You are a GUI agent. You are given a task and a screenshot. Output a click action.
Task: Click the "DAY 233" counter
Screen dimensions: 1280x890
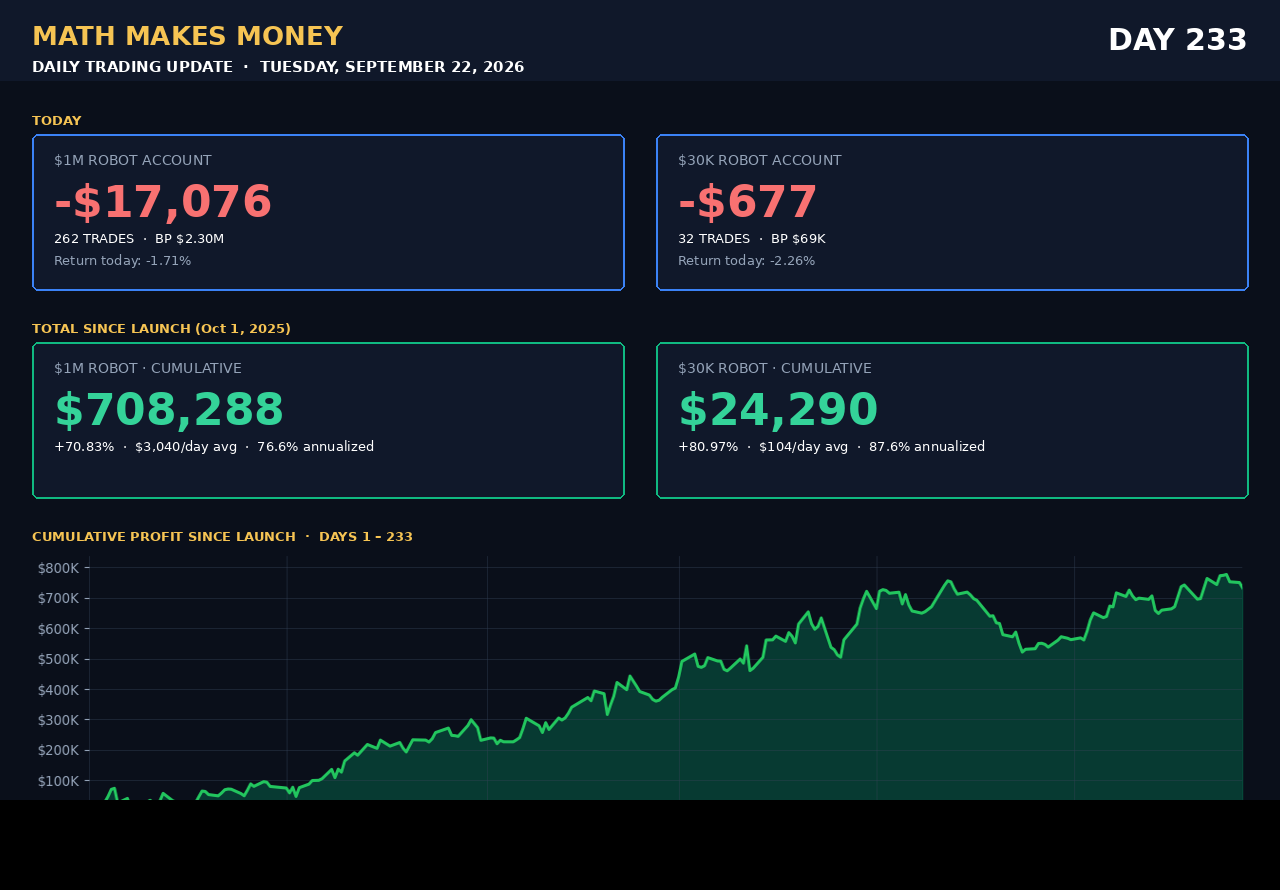pyautogui.click(x=1178, y=40)
